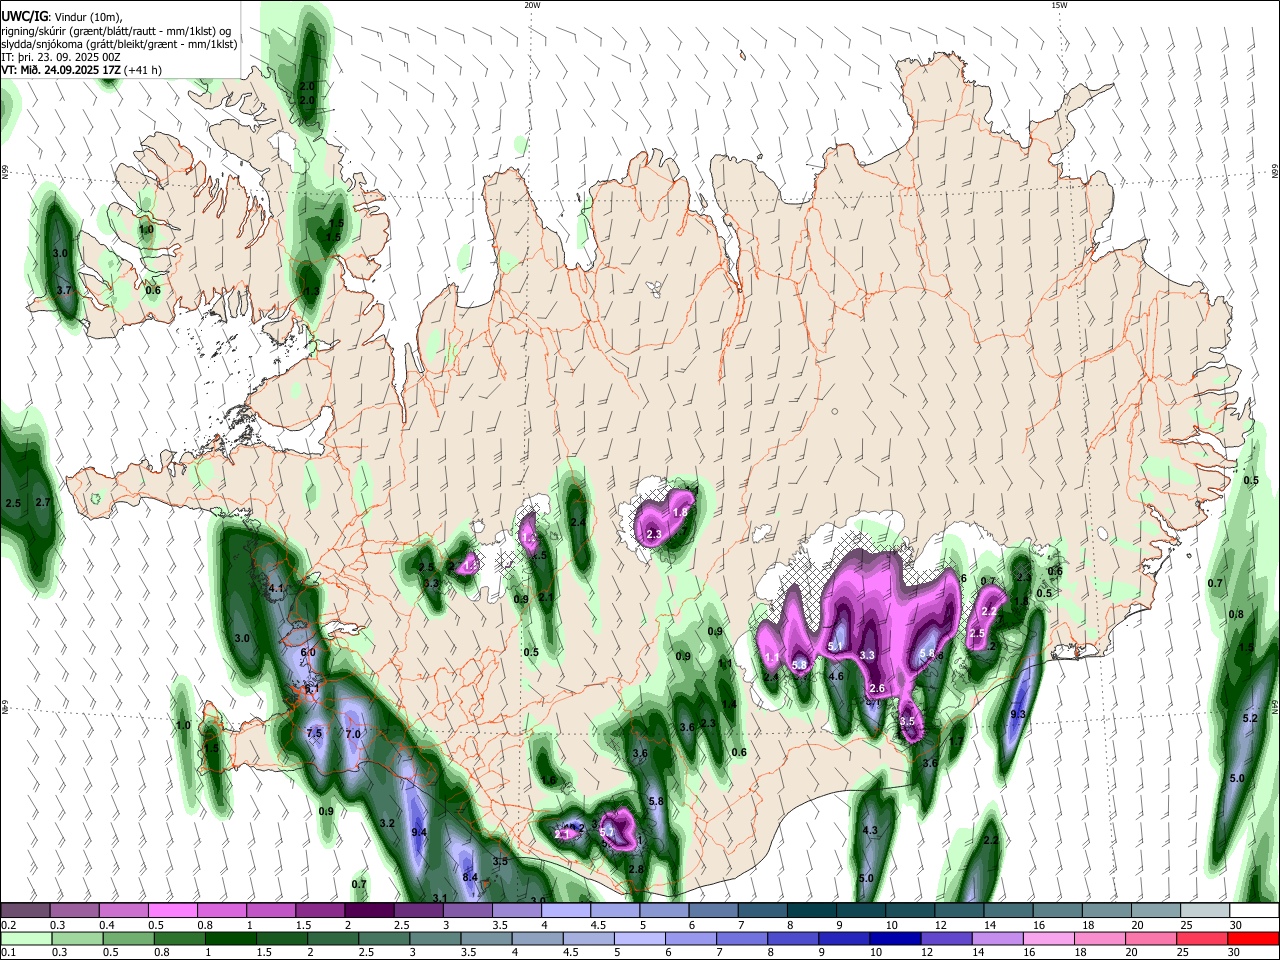
Task: Click the darkest purple 2–2.5 swatch in upper legend row
Action: (x=369, y=910)
